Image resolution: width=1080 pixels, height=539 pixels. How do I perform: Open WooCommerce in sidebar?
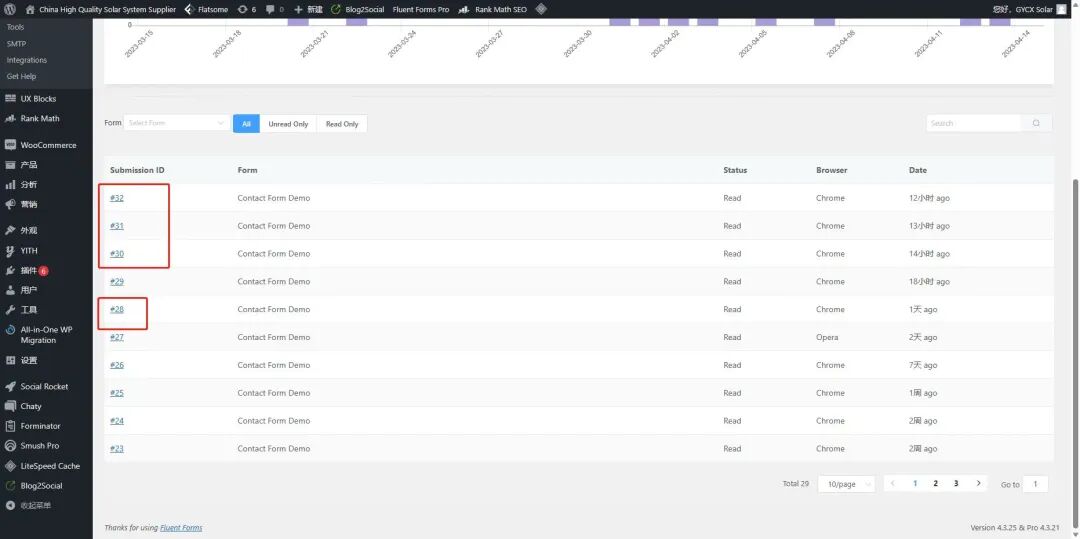pyautogui.click(x=46, y=145)
